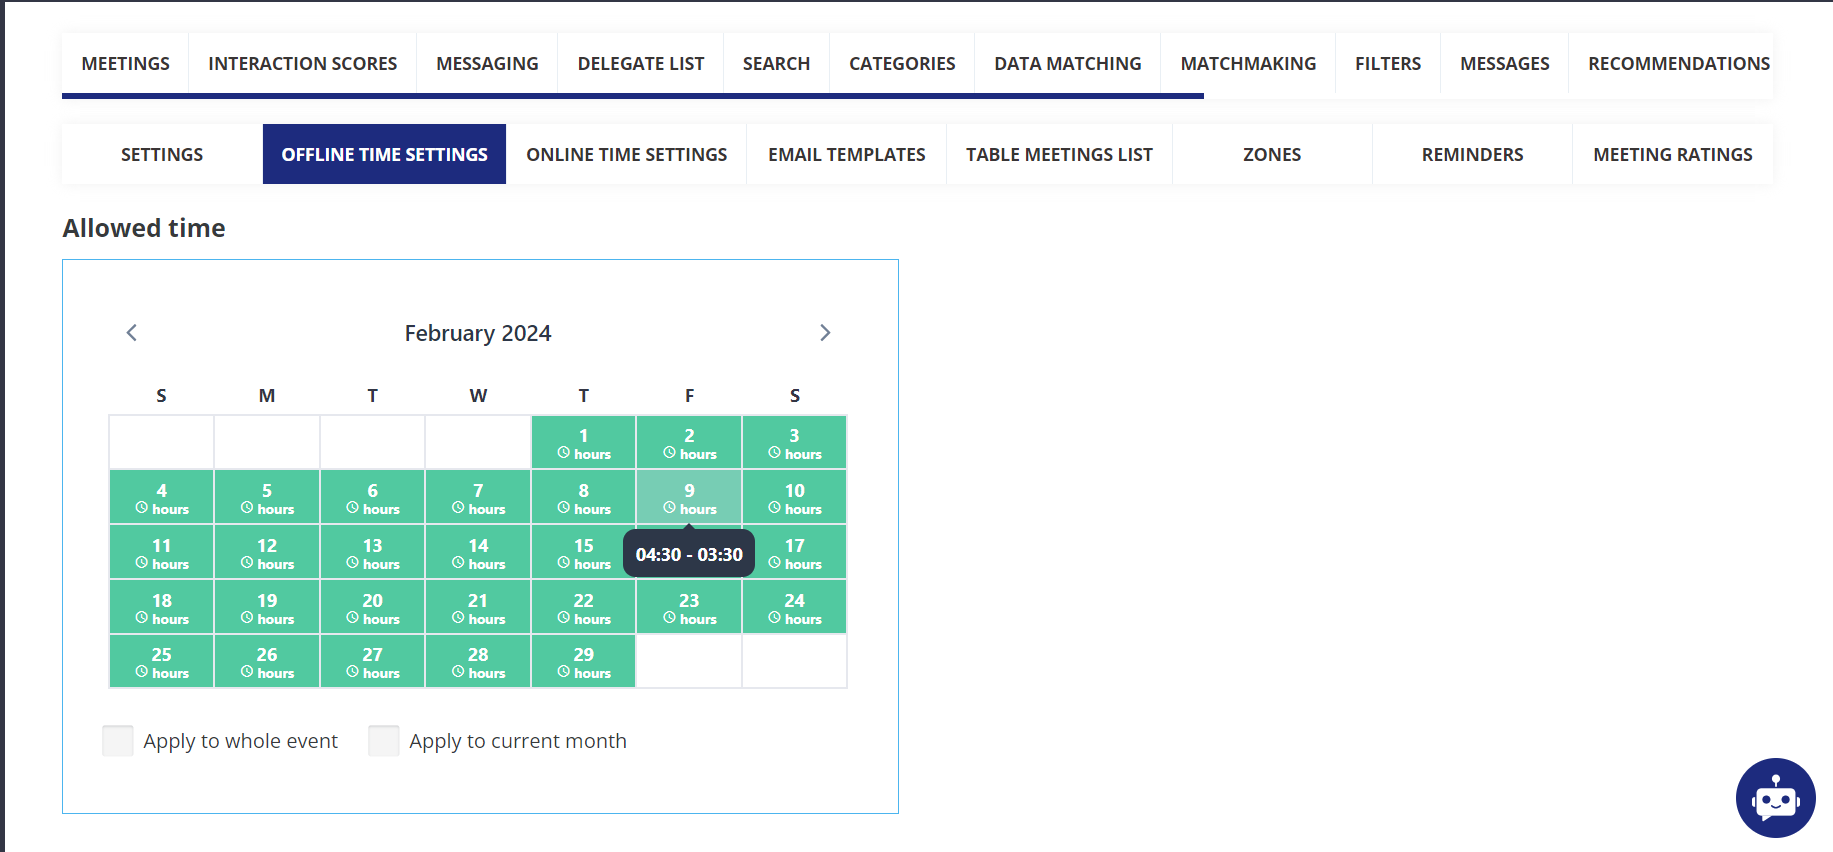Go to the Reminders tab
The width and height of the screenshot is (1833, 852).
[1472, 154]
